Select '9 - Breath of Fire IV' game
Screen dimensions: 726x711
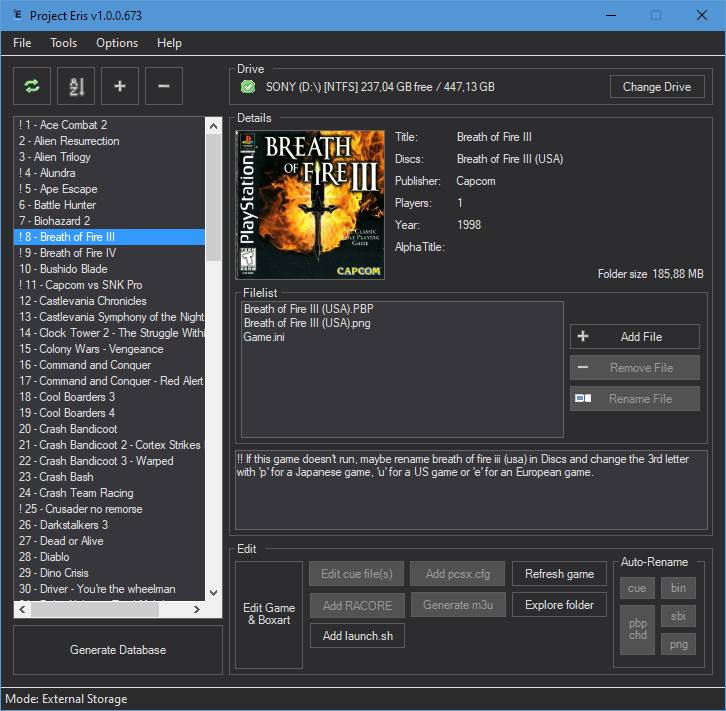(109, 253)
